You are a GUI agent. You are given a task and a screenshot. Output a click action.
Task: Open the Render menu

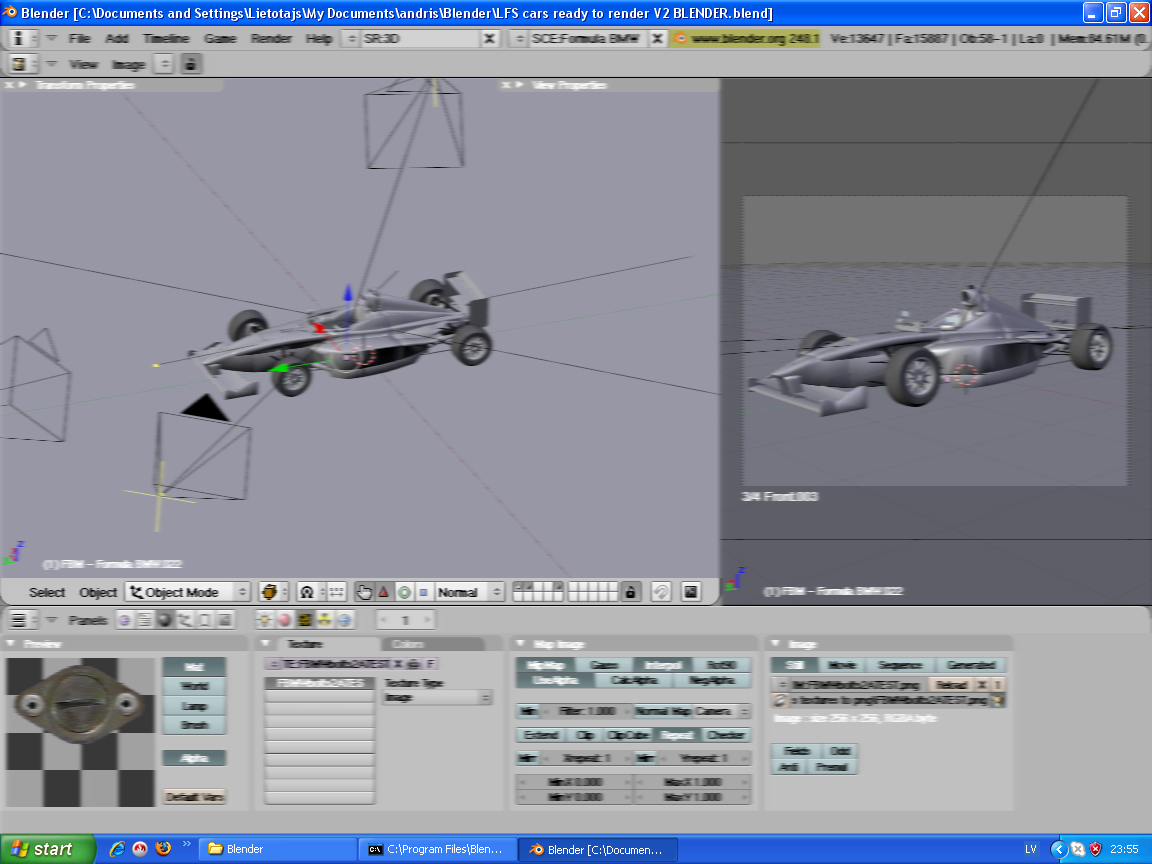pyautogui.click(x=271, y=38)
